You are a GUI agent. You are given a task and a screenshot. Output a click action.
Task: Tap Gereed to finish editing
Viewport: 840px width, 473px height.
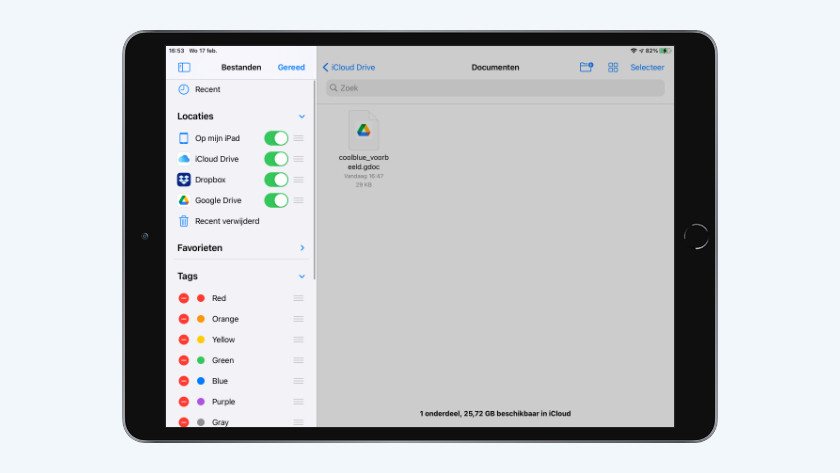pos(291,67)
